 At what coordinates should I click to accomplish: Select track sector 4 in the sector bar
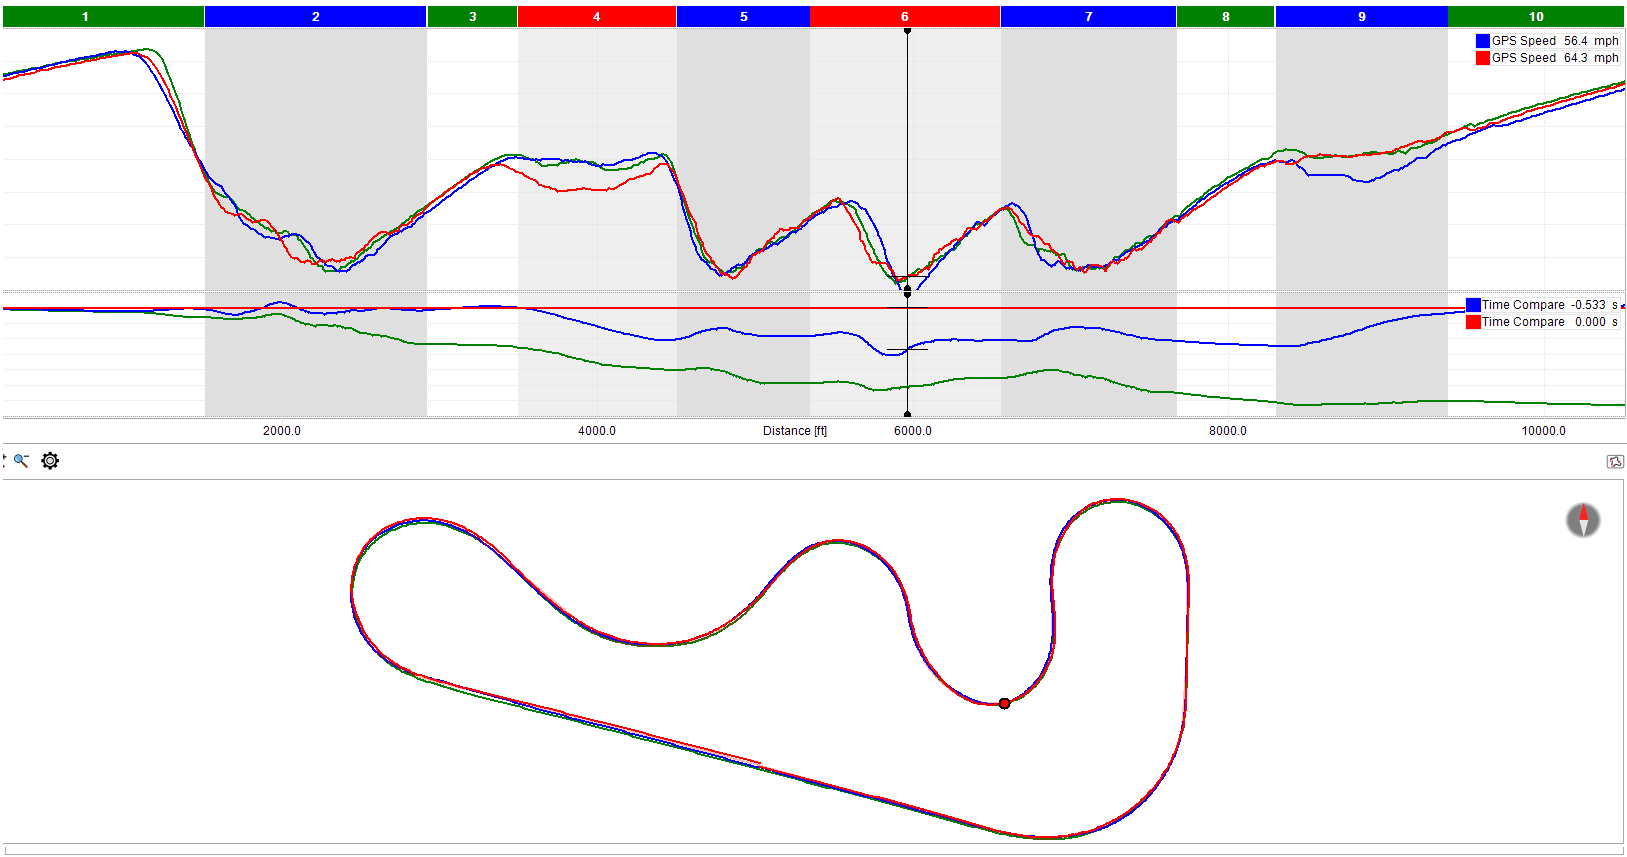coord(597,16)
